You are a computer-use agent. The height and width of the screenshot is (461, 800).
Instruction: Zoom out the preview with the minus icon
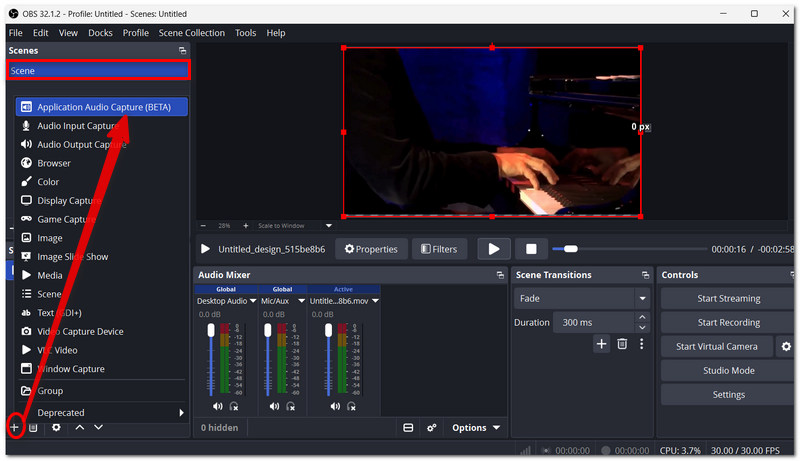tap(203, 225)
